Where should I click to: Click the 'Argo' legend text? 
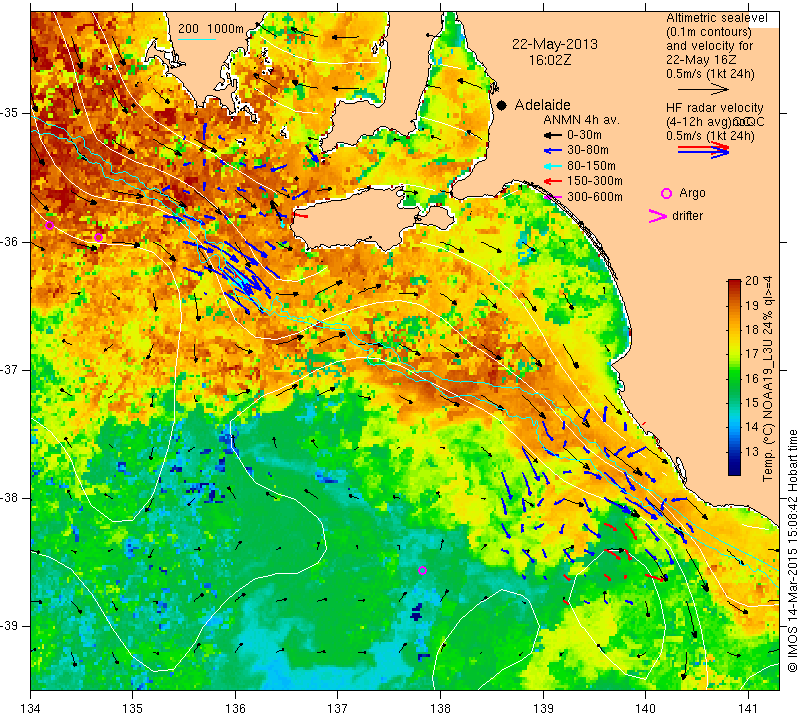click(x=692, y=193)
